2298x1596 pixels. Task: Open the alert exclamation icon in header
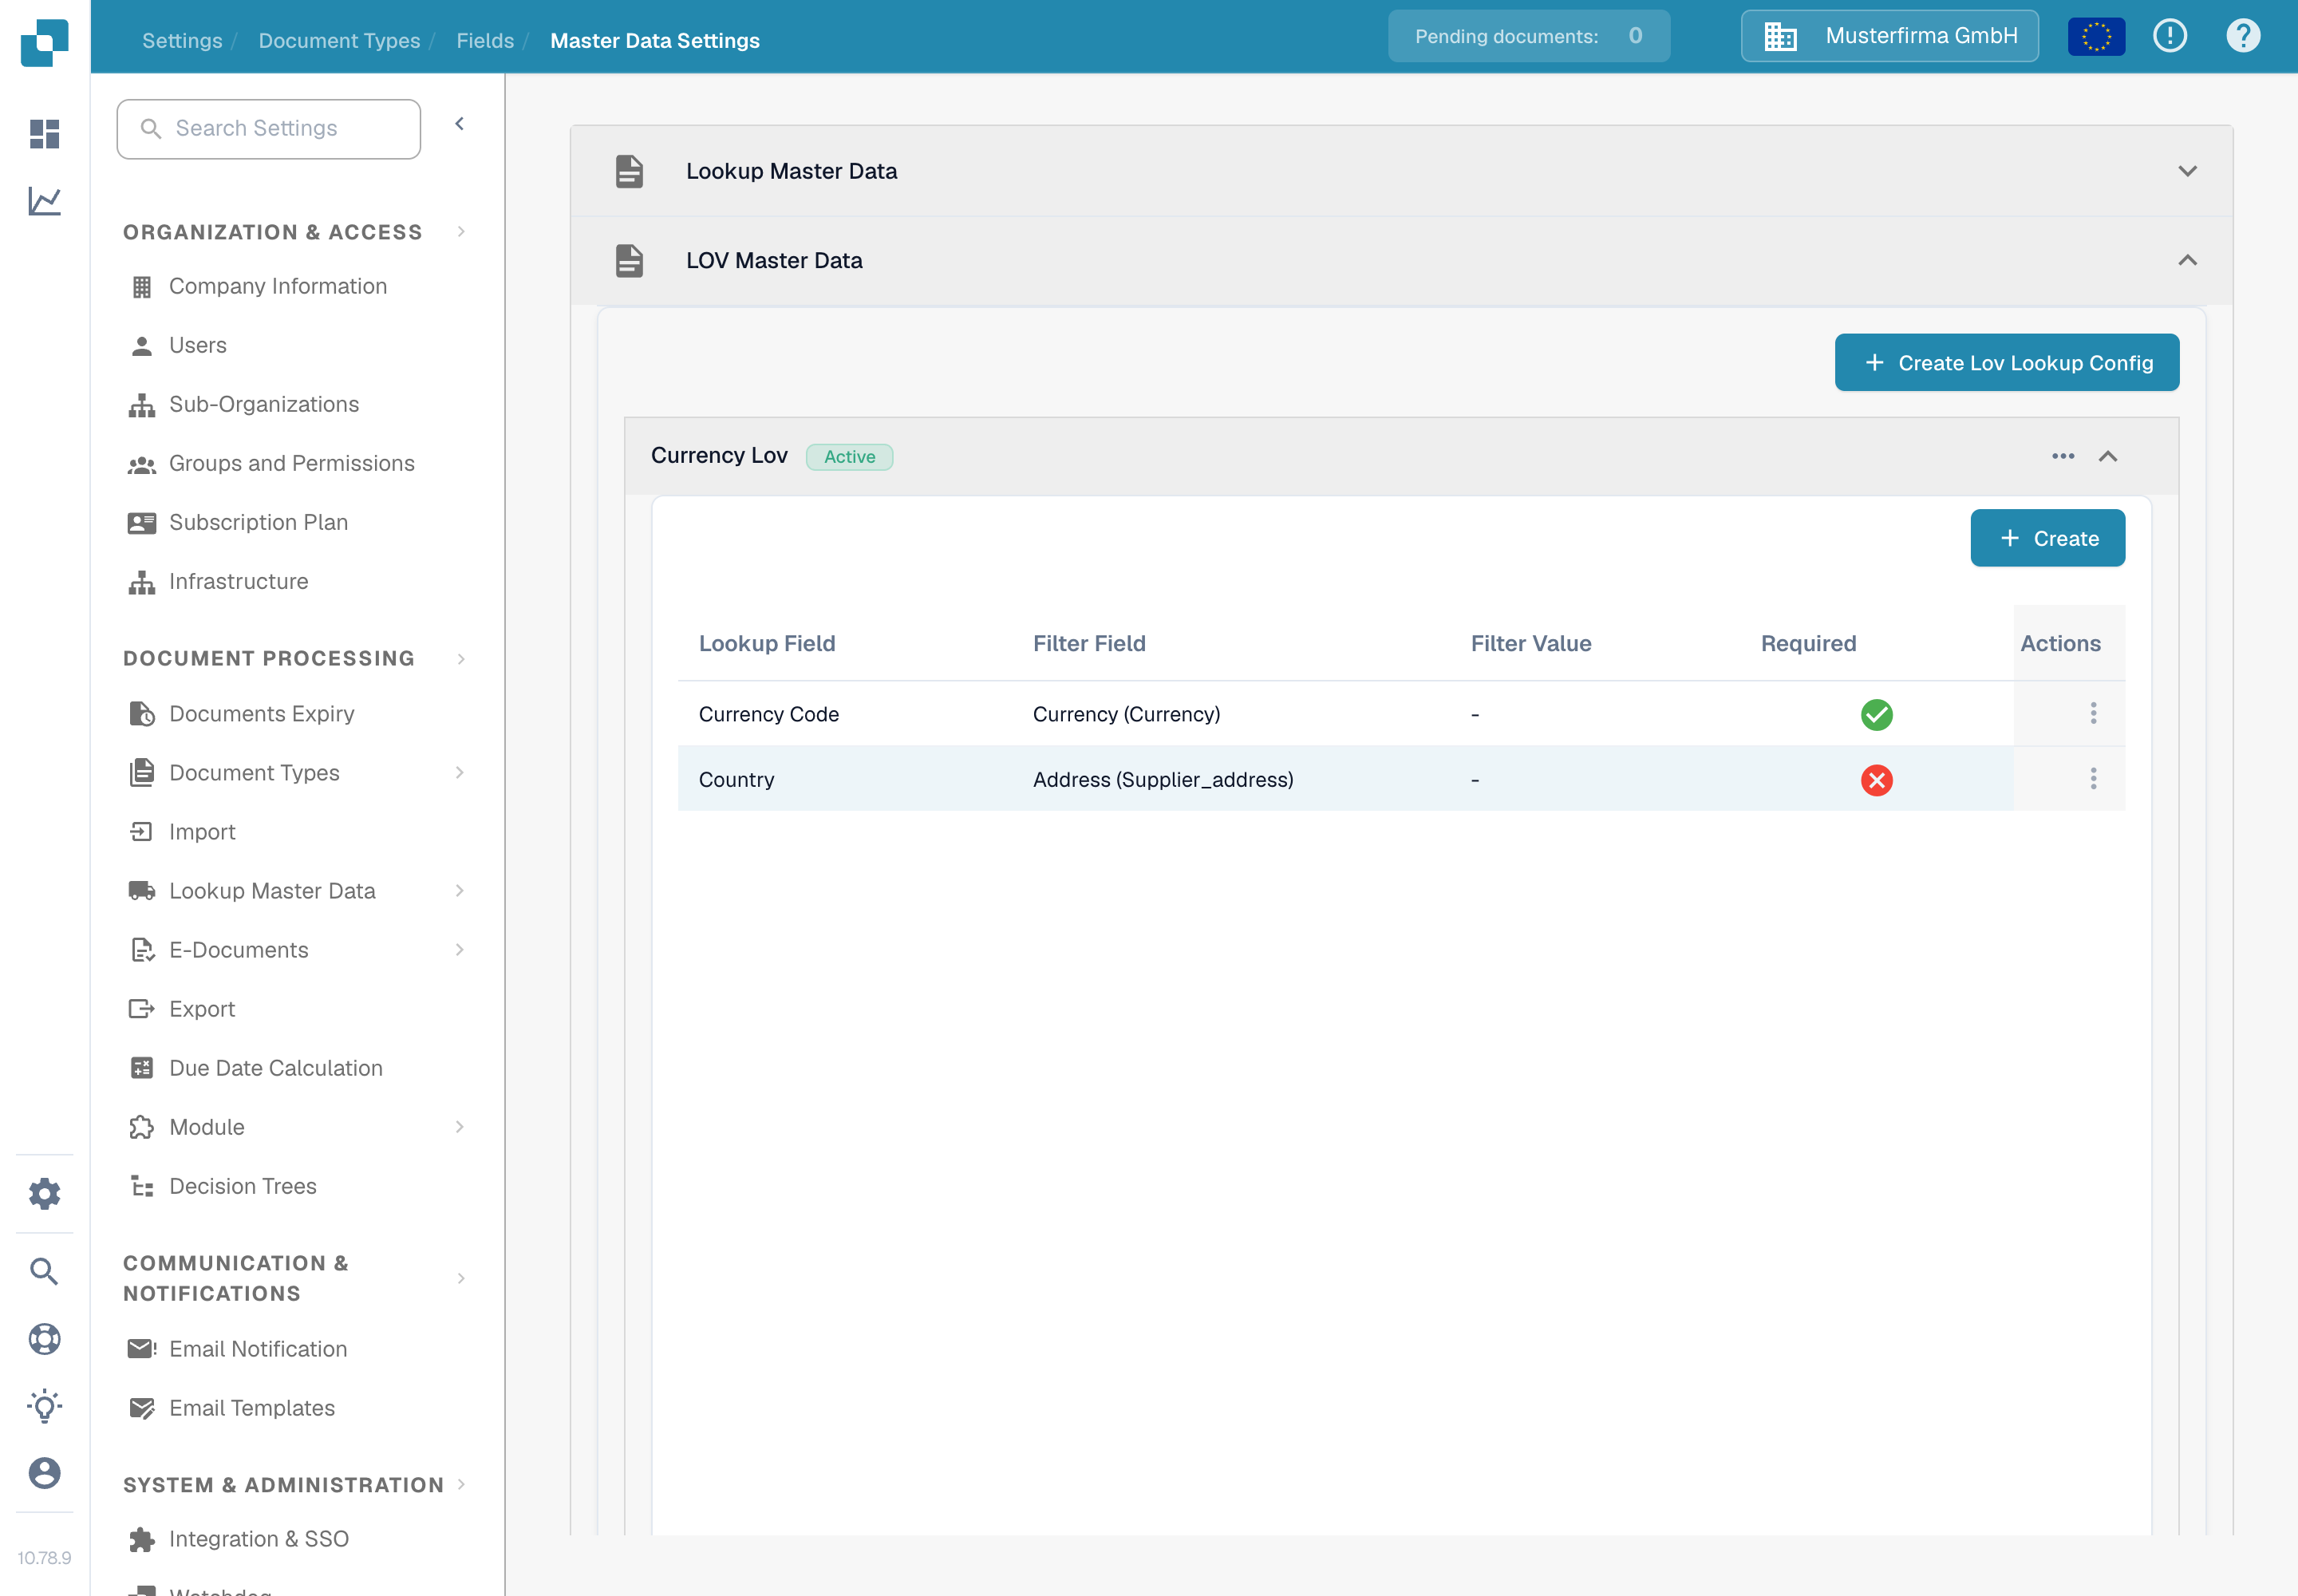coord(2170,36)
